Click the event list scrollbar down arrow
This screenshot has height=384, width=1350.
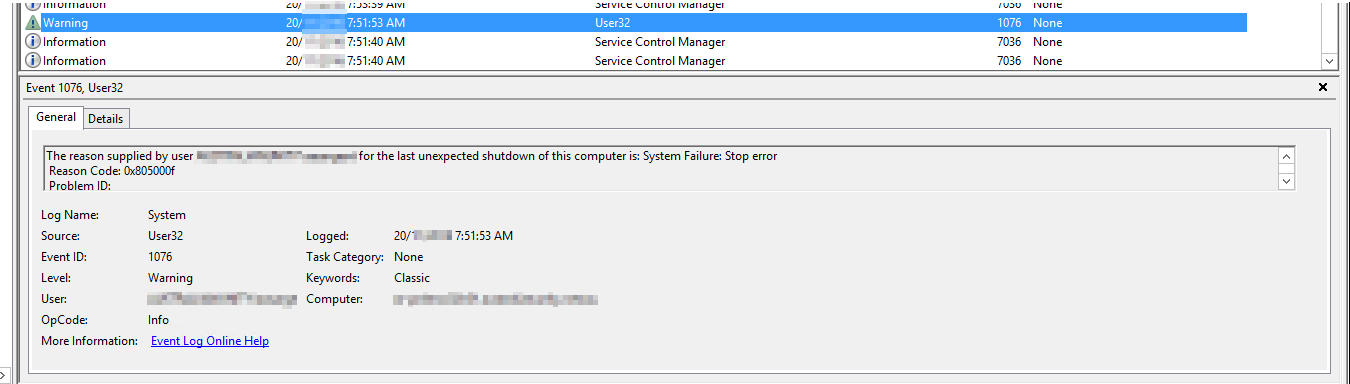1329,61
